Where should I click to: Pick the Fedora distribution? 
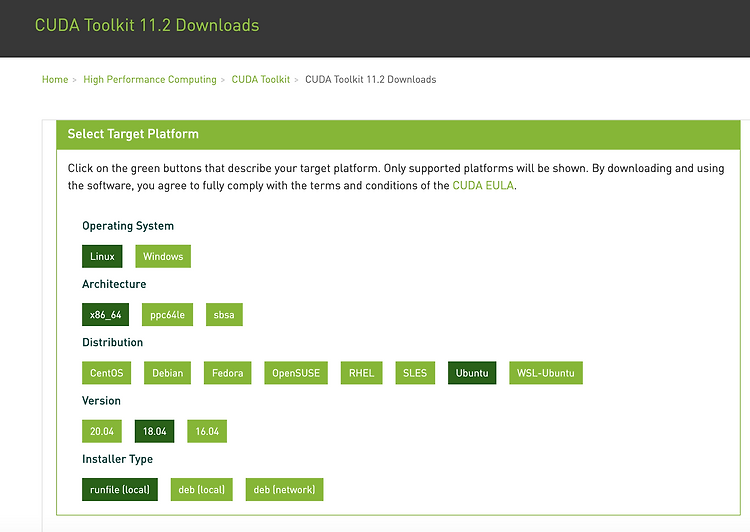[228, 373]
